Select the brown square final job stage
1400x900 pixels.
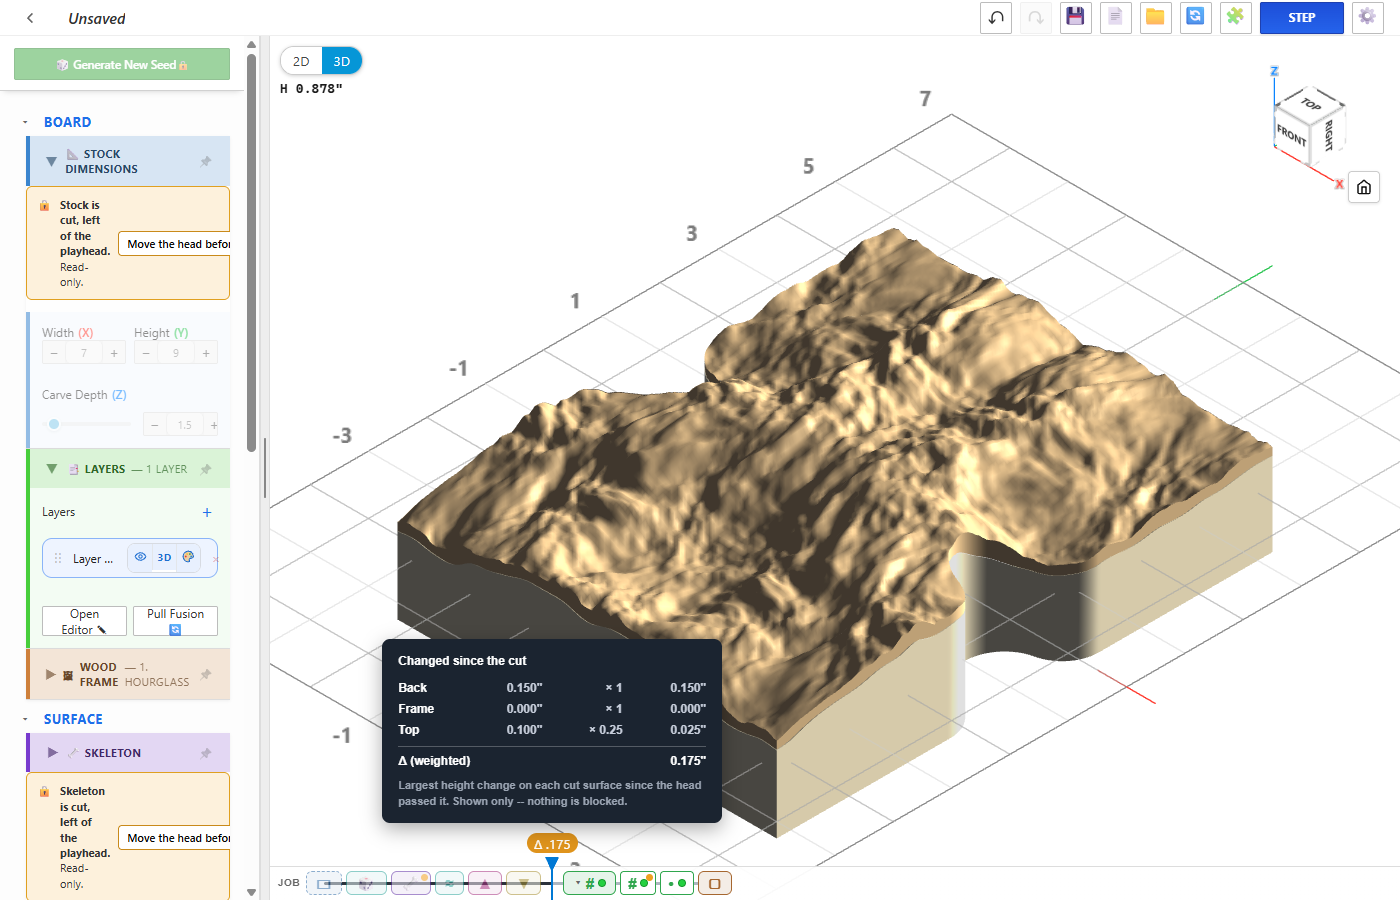tap(714, 883)
